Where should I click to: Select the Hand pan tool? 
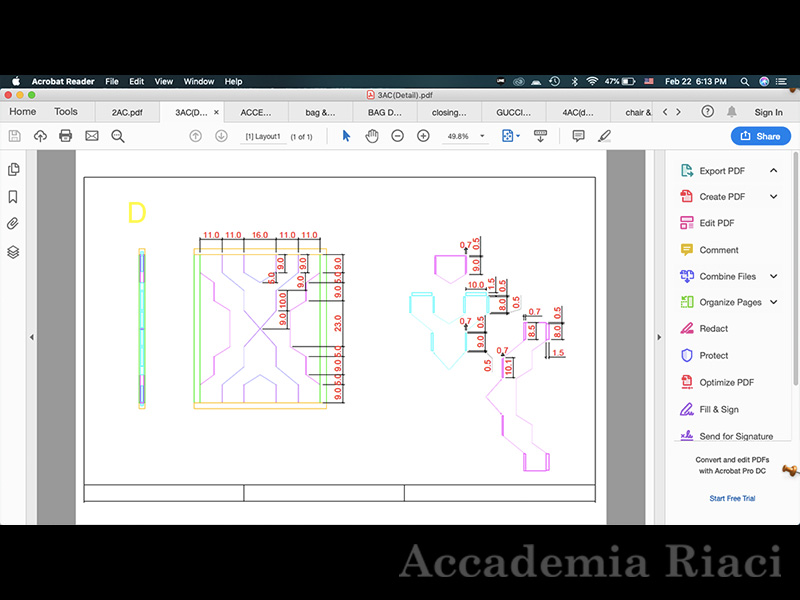coord(372,136)
